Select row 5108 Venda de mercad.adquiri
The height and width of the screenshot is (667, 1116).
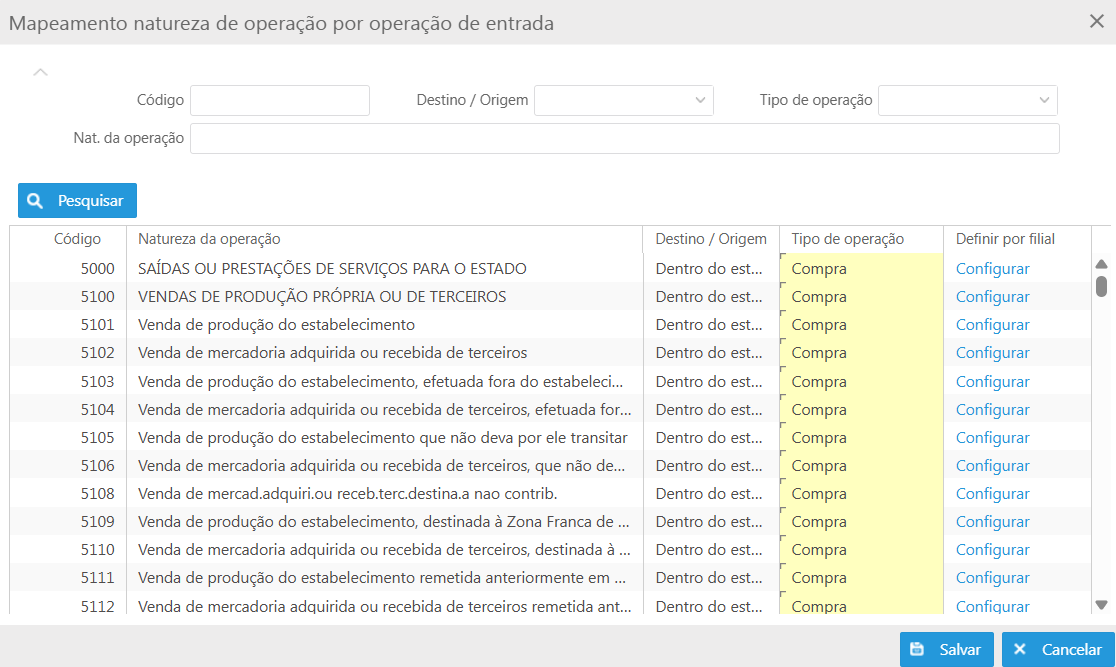coord(347,494)
